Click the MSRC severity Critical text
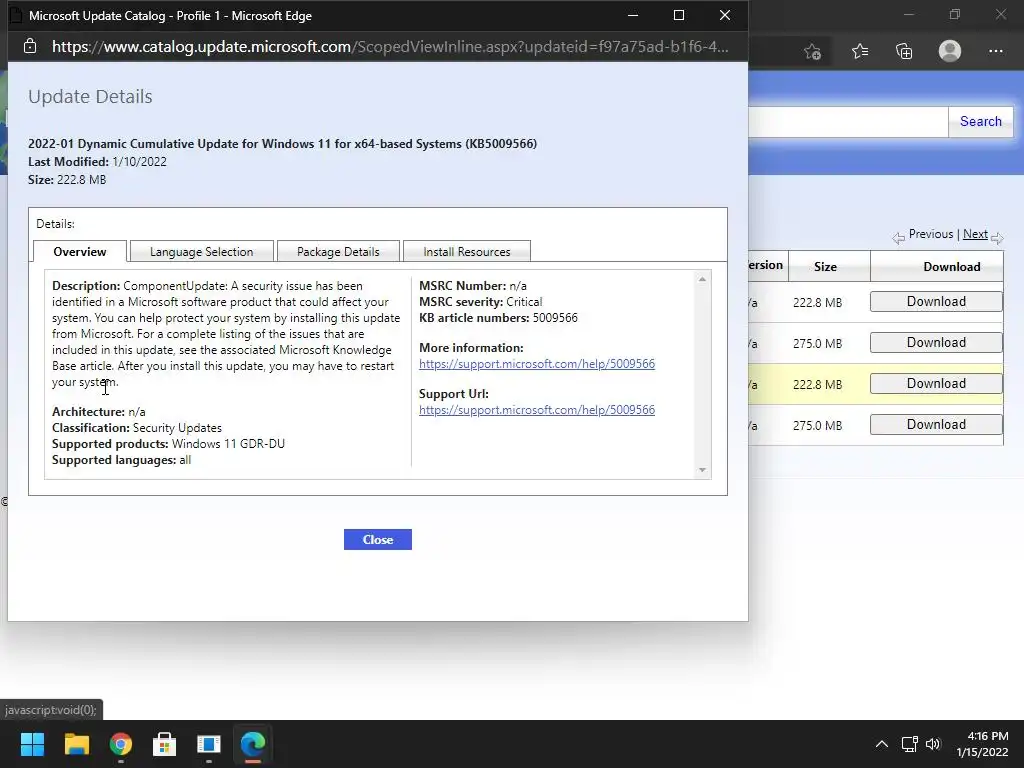This screenshot has height=768, width=1024. 481,302
